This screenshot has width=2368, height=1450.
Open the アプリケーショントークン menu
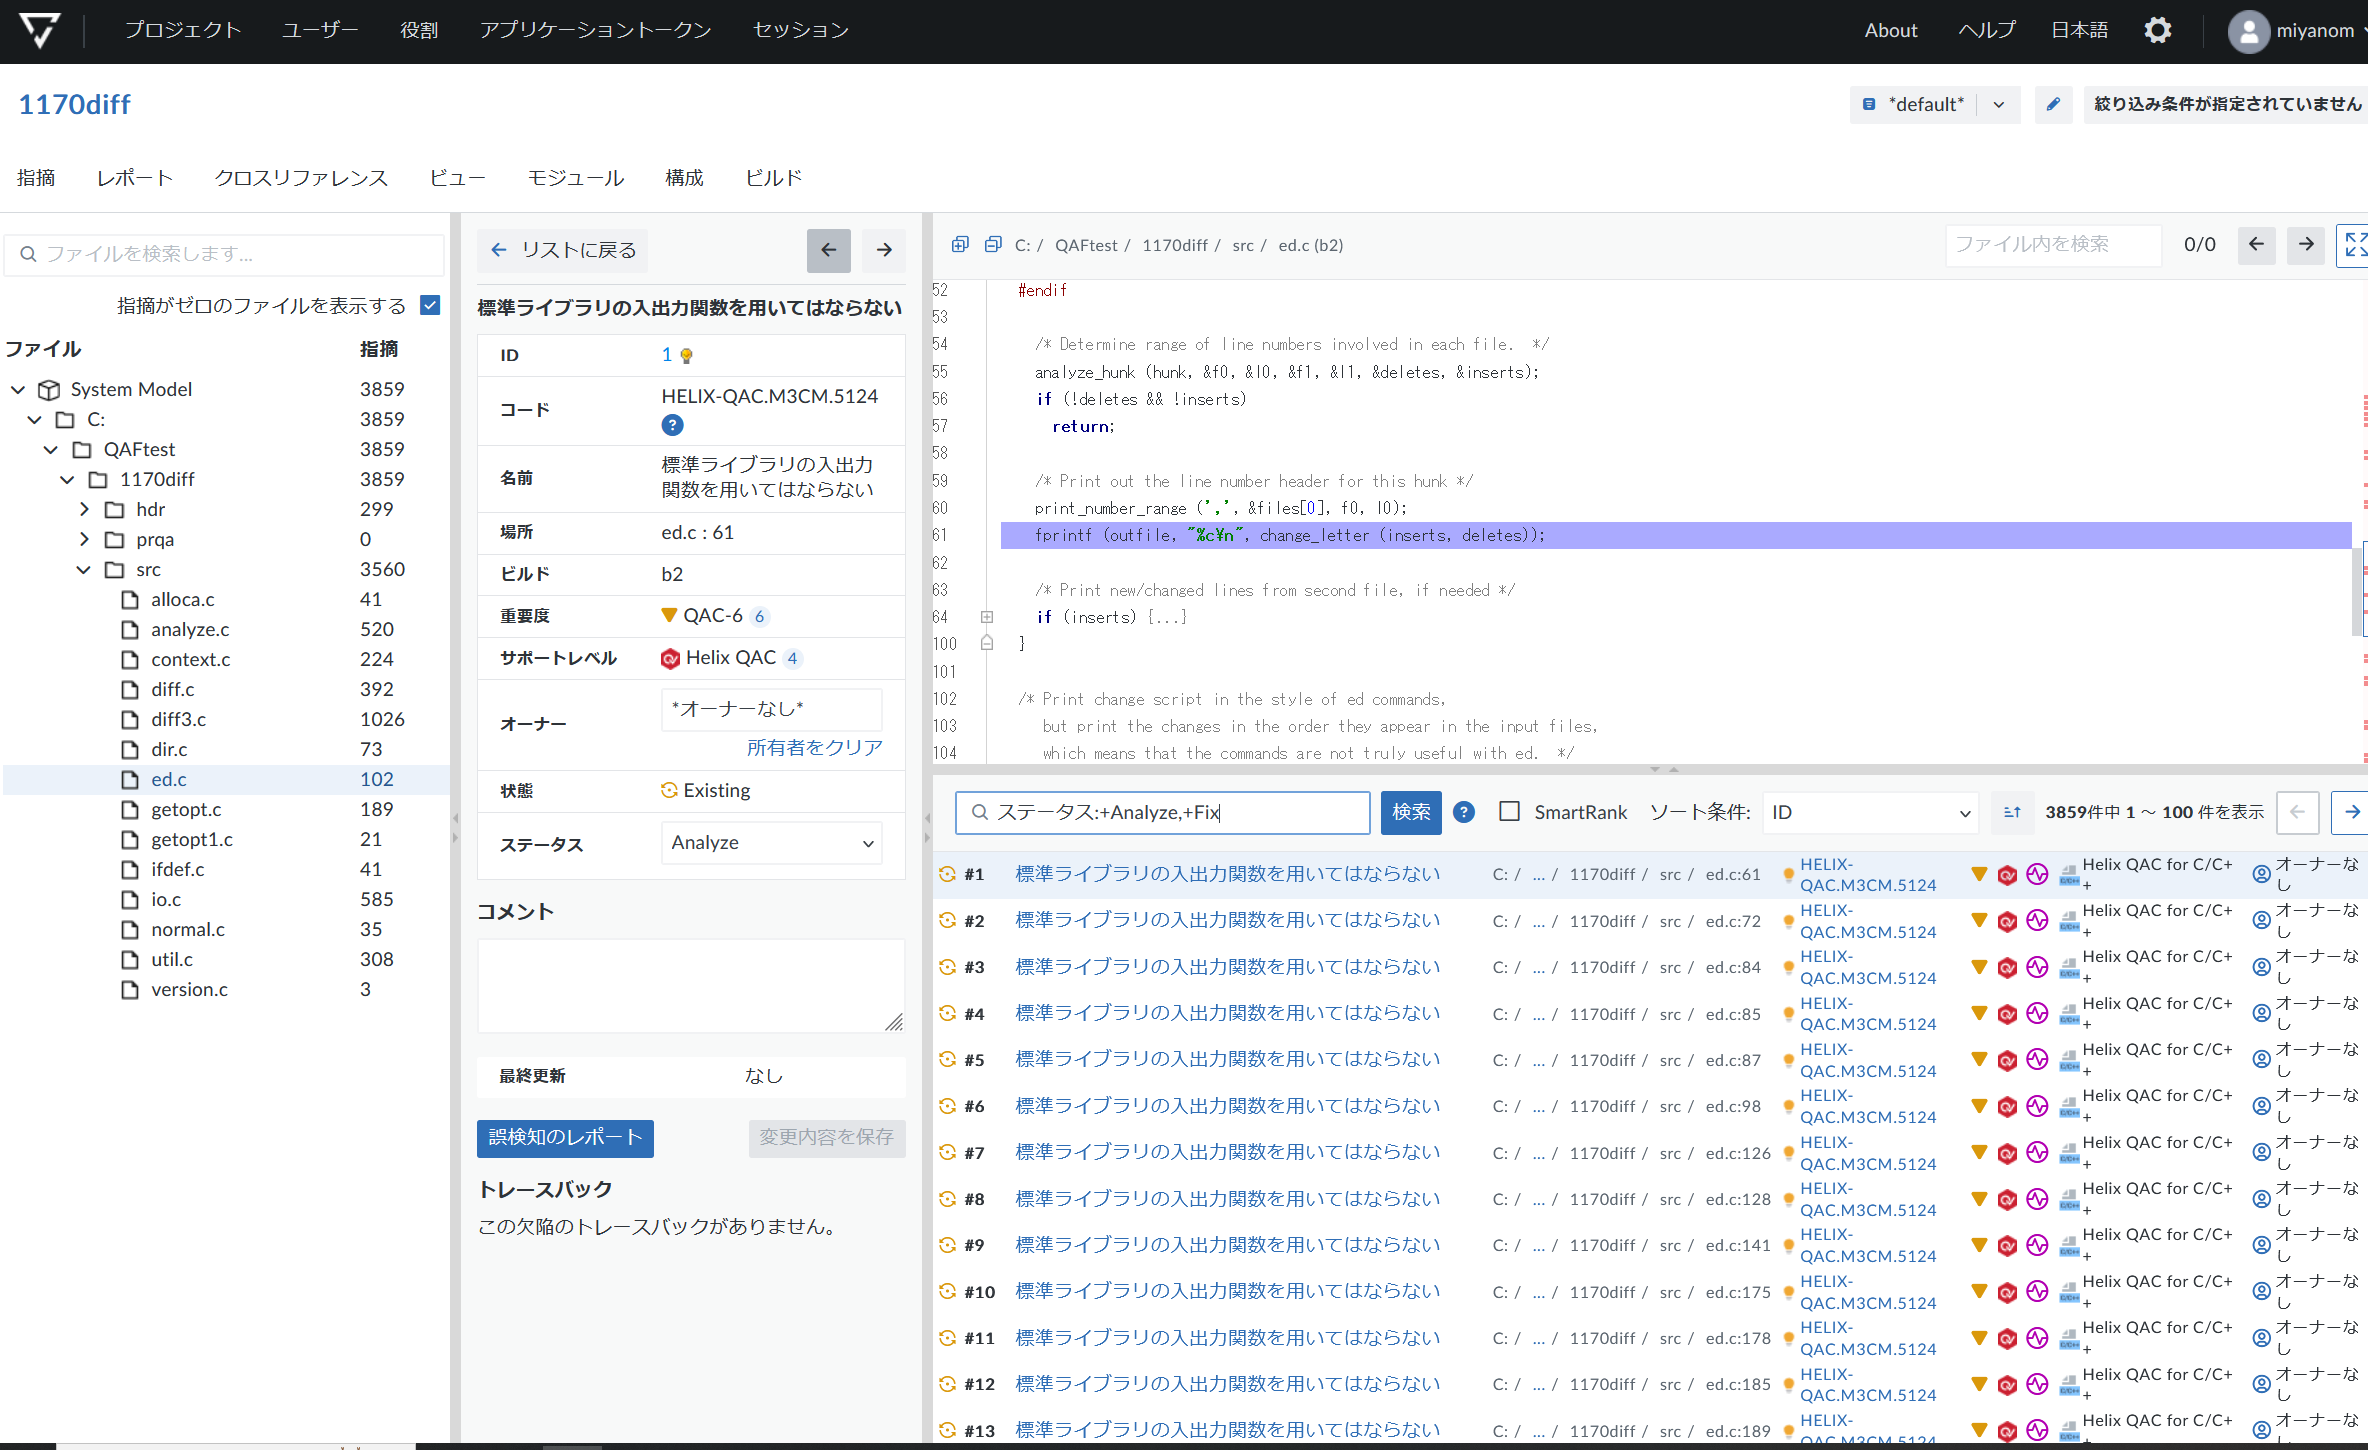(x=595, y=30)
